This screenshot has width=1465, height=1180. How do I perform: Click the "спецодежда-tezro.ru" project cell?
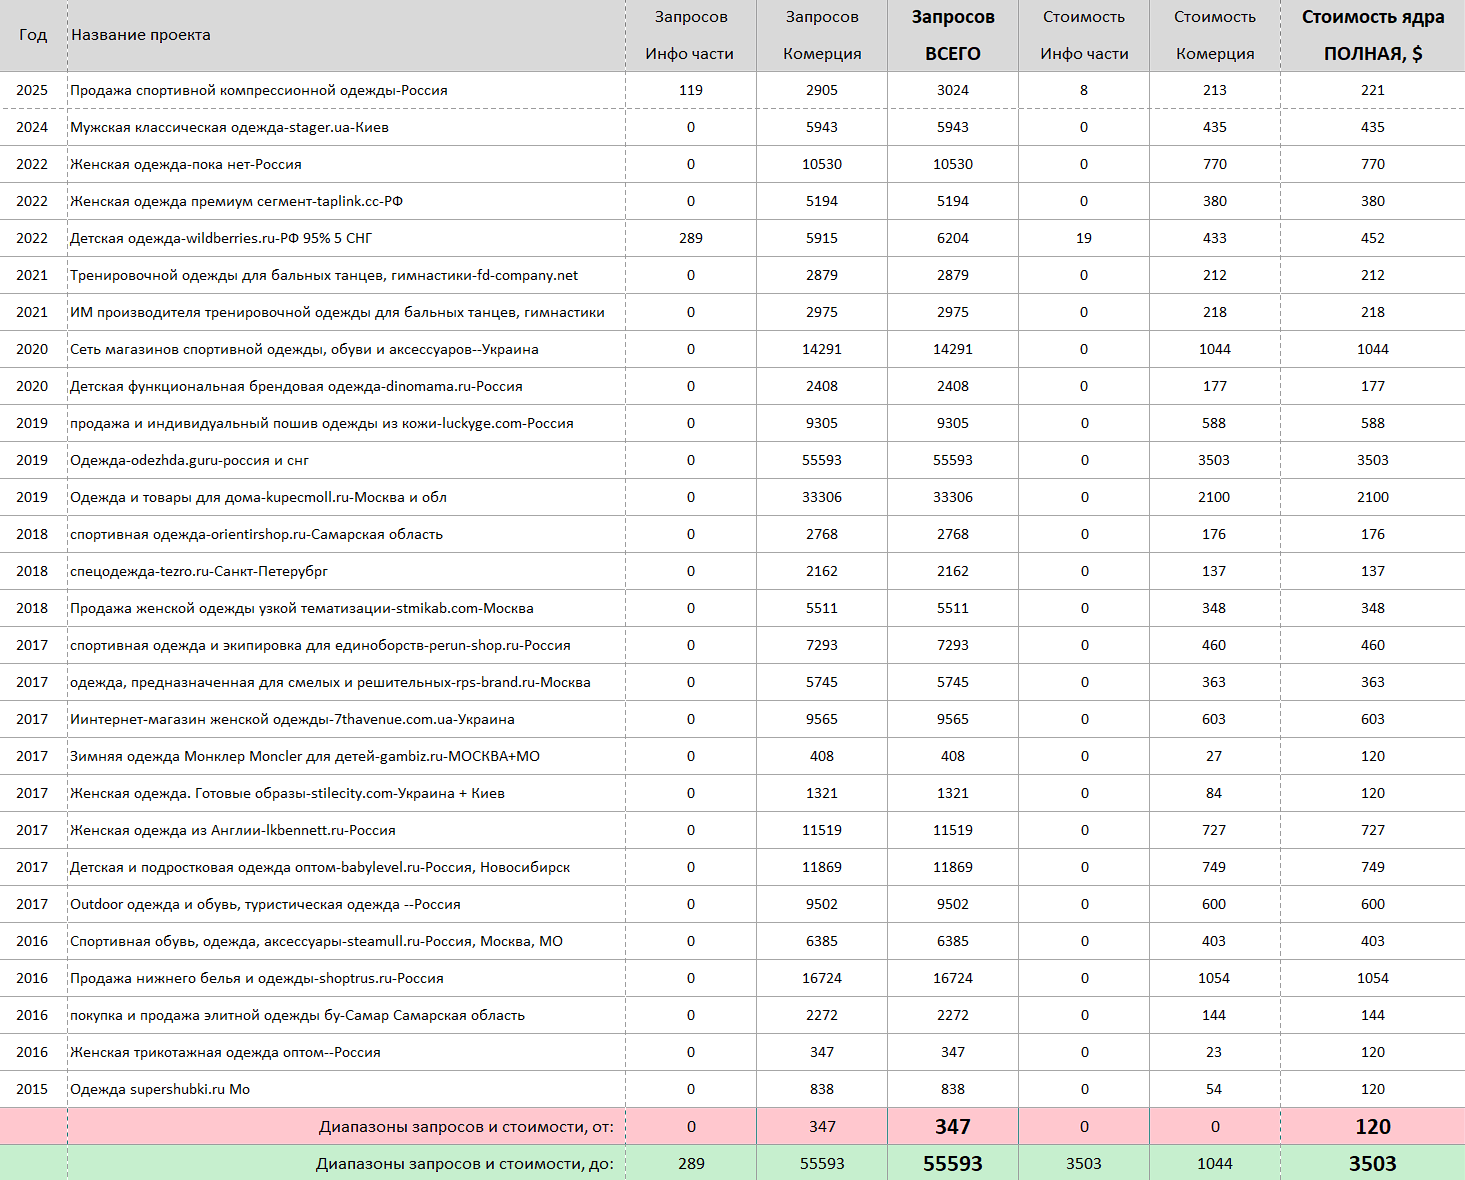[x=199, y=571]
